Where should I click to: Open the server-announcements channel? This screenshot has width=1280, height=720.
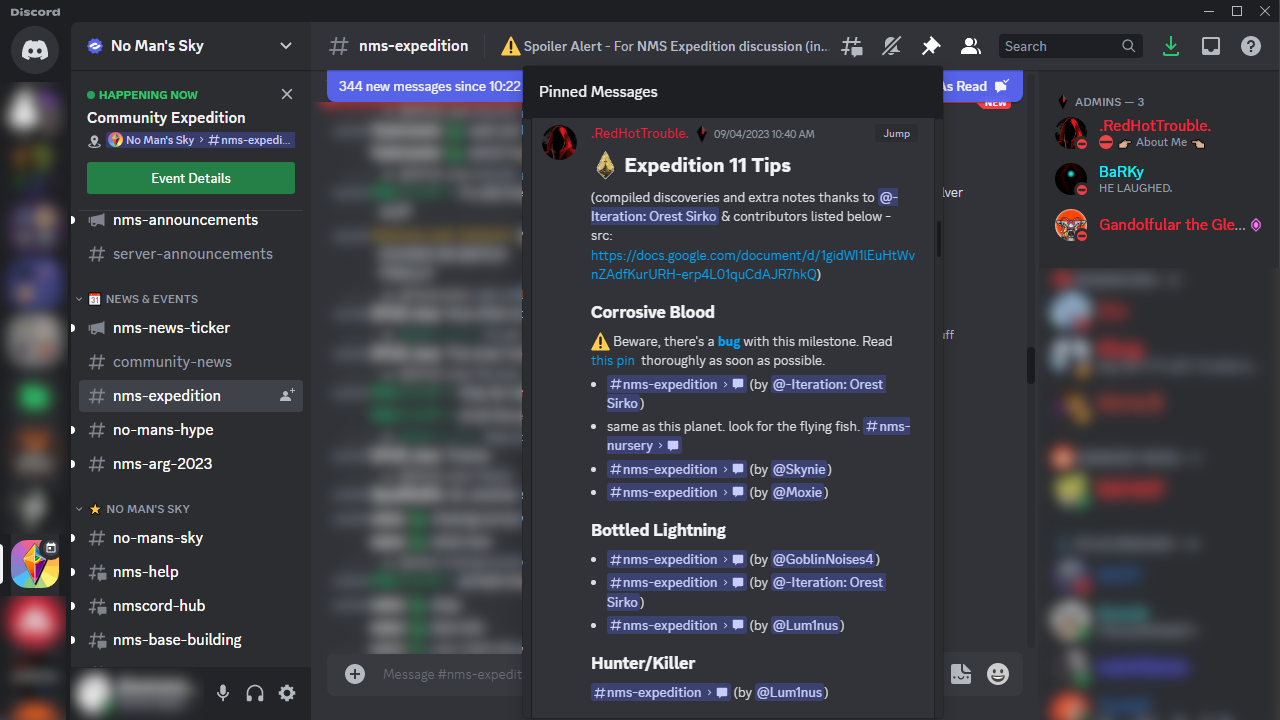191,254
